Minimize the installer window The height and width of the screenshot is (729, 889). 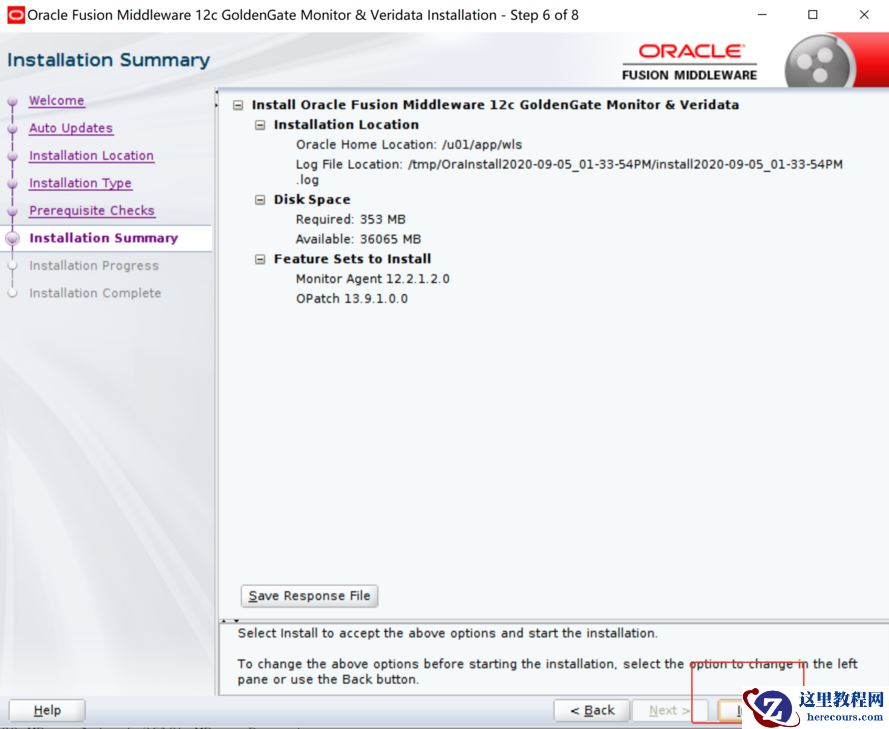762,15
